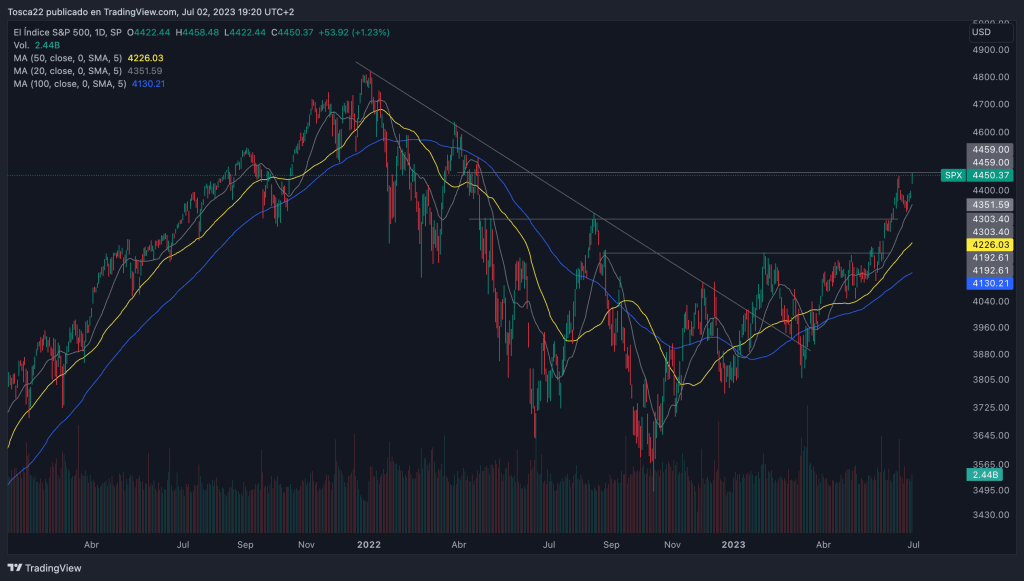Click the TradingView logo at bottom left
1024x581 pixels.
pyautogui.click(x=47, y=566)
